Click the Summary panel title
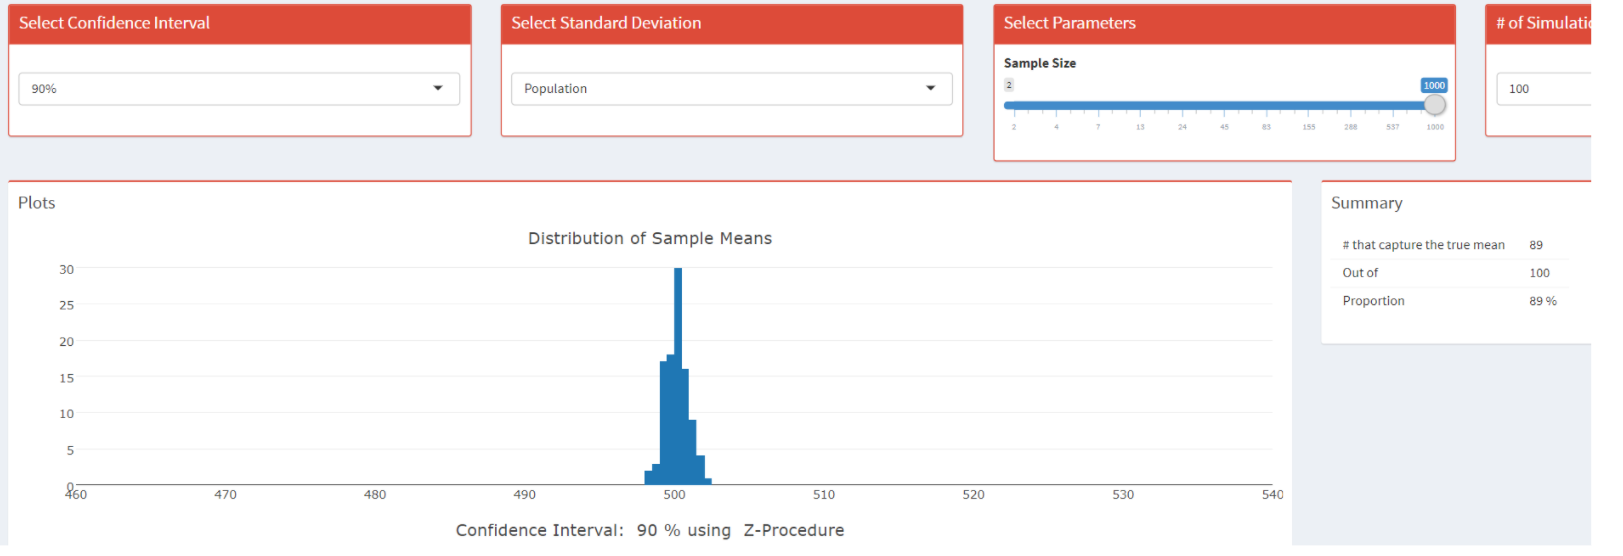Viewport: 1623px width, 556px height. [x=1366, y=203]
